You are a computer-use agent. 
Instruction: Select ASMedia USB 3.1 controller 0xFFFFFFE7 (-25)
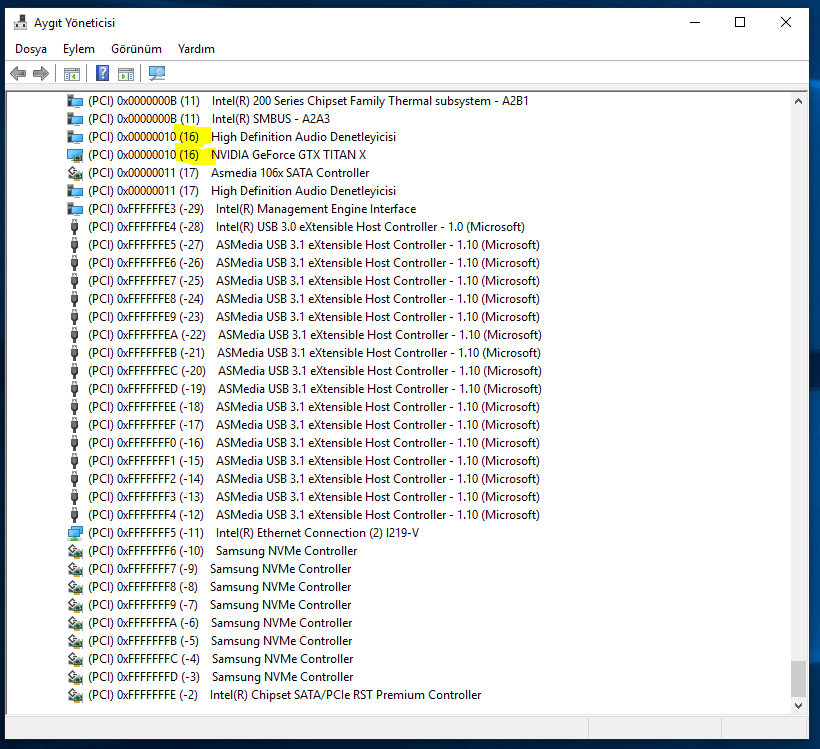[x=314, y=281]
